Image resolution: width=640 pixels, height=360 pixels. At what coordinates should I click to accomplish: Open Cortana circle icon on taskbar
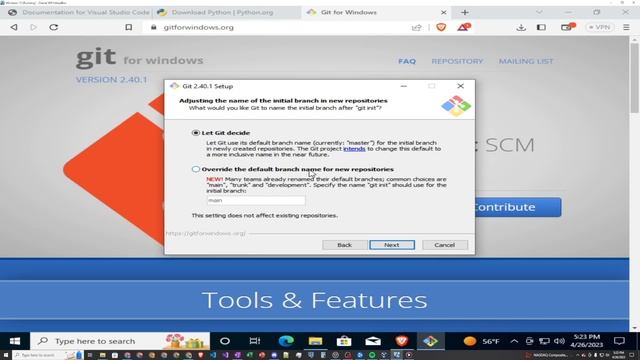[x=225, y=341]
